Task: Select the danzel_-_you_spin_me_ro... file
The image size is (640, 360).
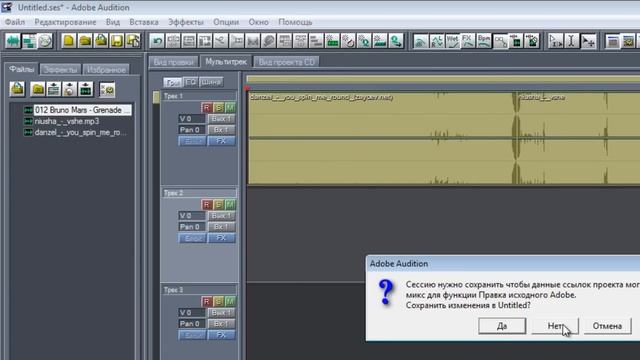Action: pos(80,133)
